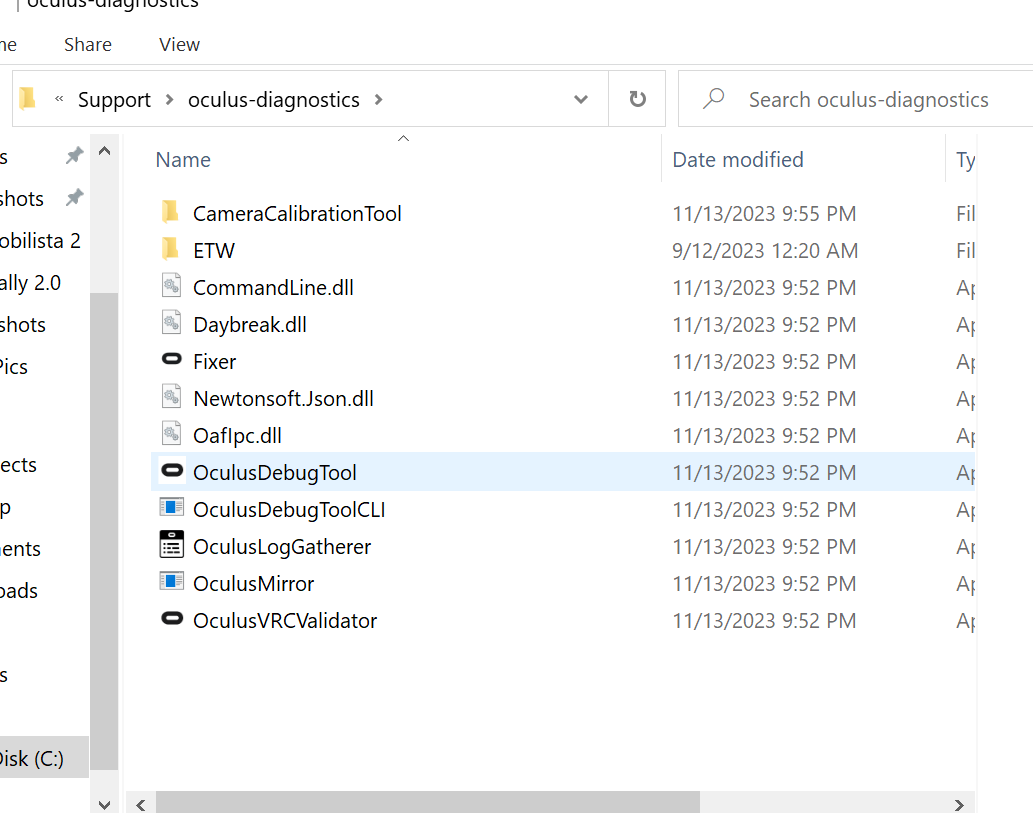Click the folder icon in address bar
1033x813 pixels.
(x=28, y=99)
